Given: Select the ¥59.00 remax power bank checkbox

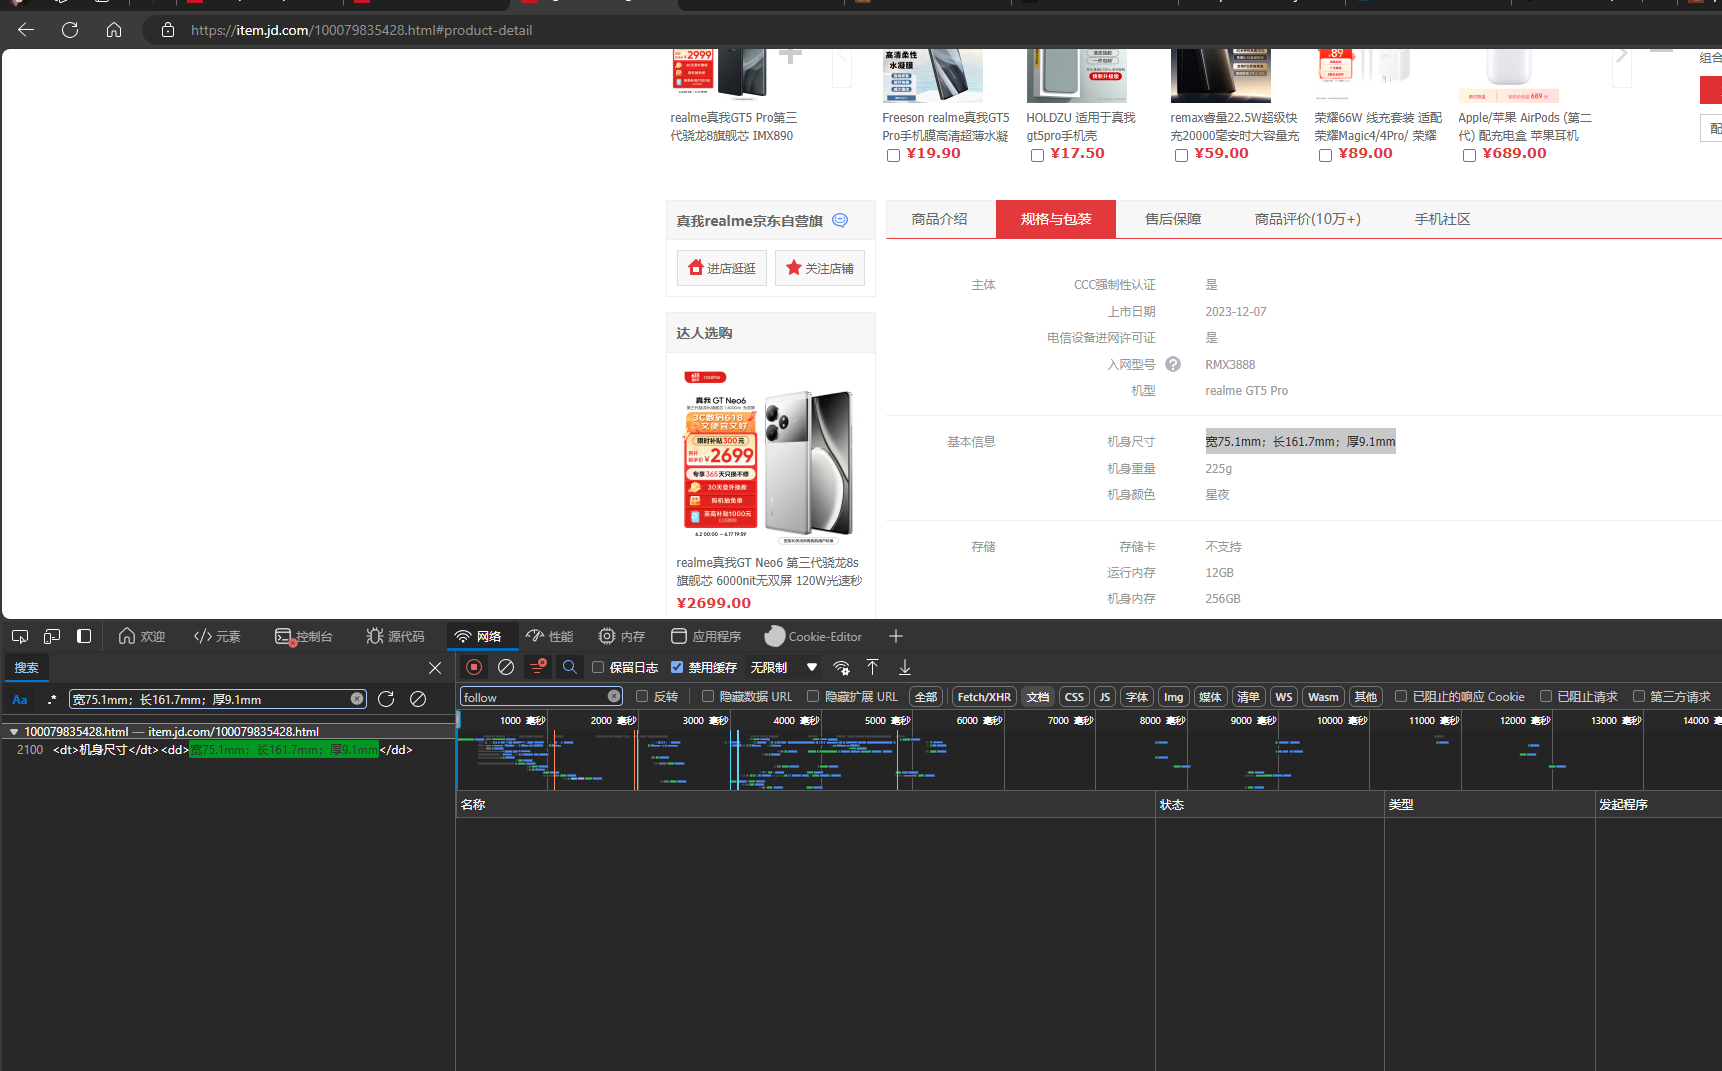Looking at the screenshot, I should 1181,155.
